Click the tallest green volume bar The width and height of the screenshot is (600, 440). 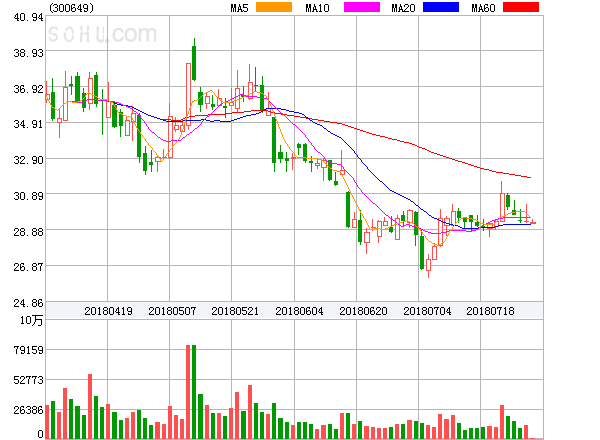pyautogui.click(x=194, y=392)
